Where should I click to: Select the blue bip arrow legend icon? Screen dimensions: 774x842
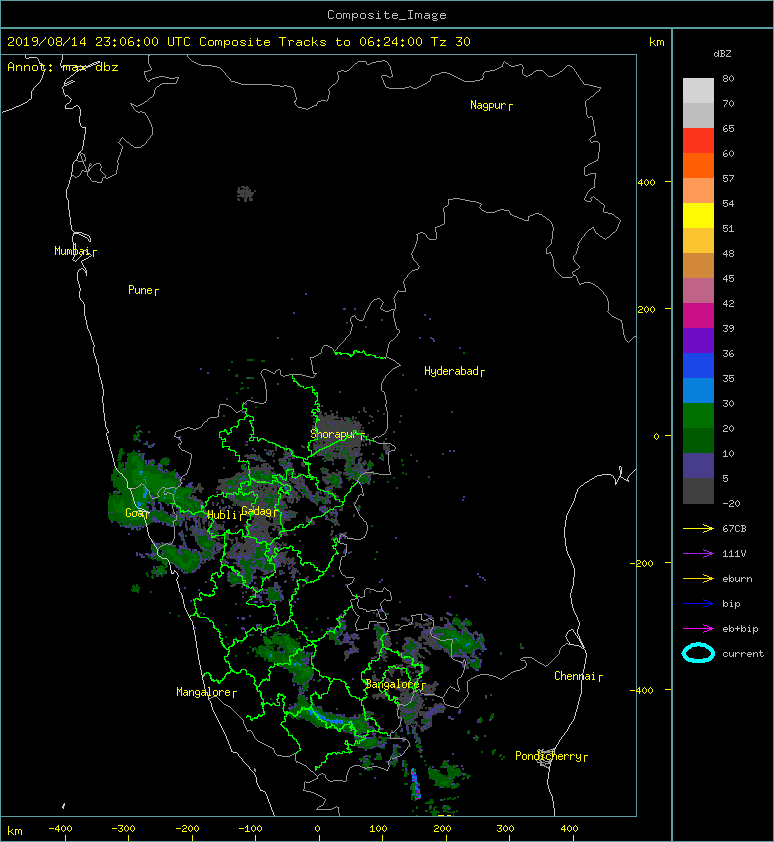[x=698, y=604]
